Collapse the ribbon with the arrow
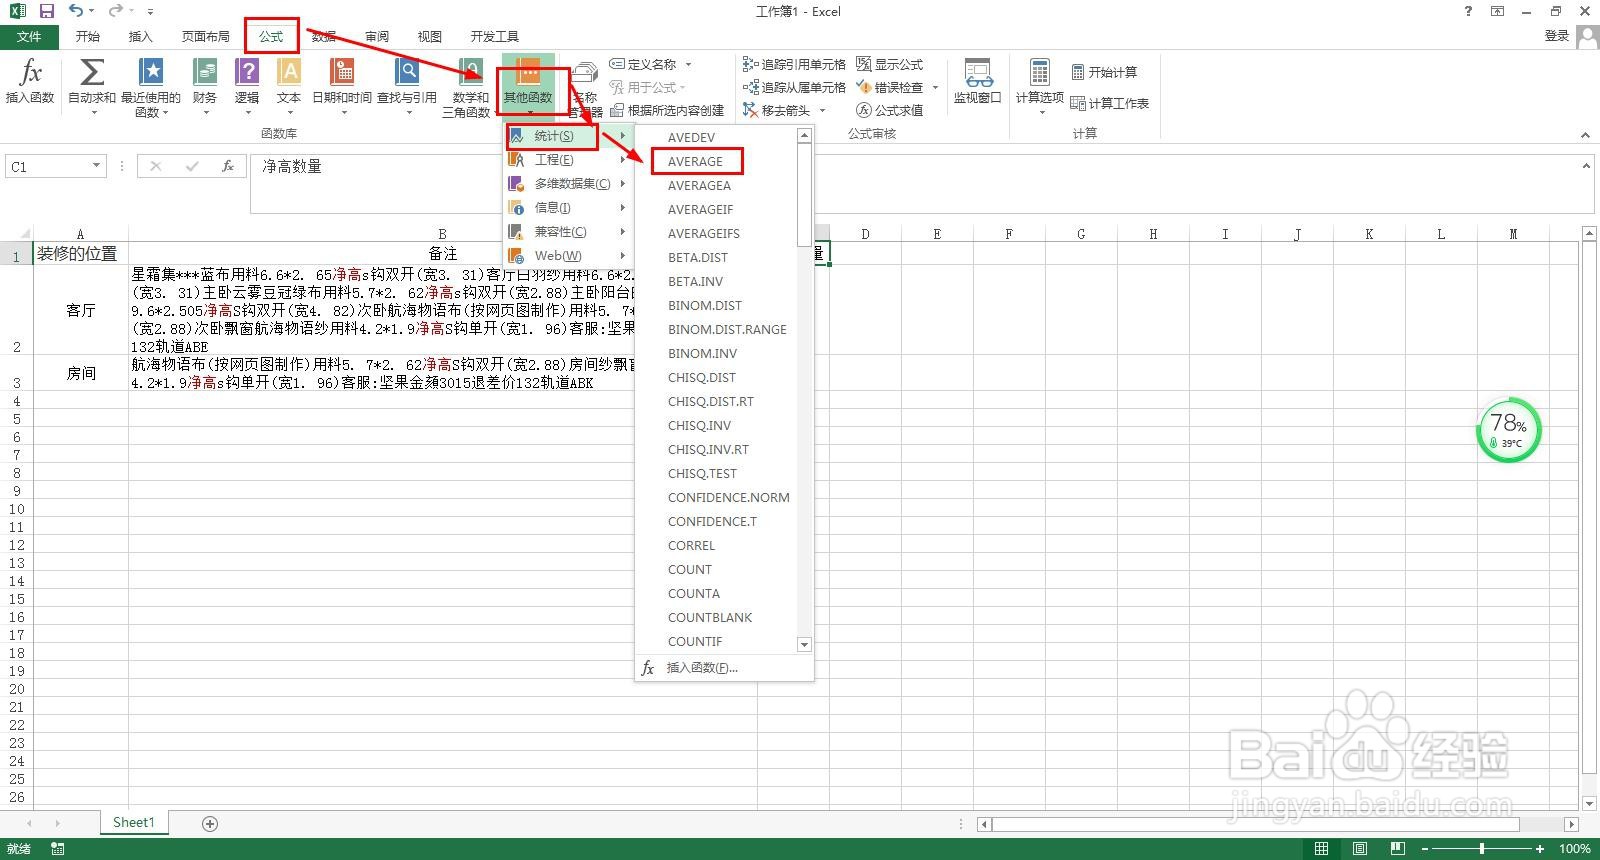This screenshot has width=1600, height=860. (x=1585, y=135)
